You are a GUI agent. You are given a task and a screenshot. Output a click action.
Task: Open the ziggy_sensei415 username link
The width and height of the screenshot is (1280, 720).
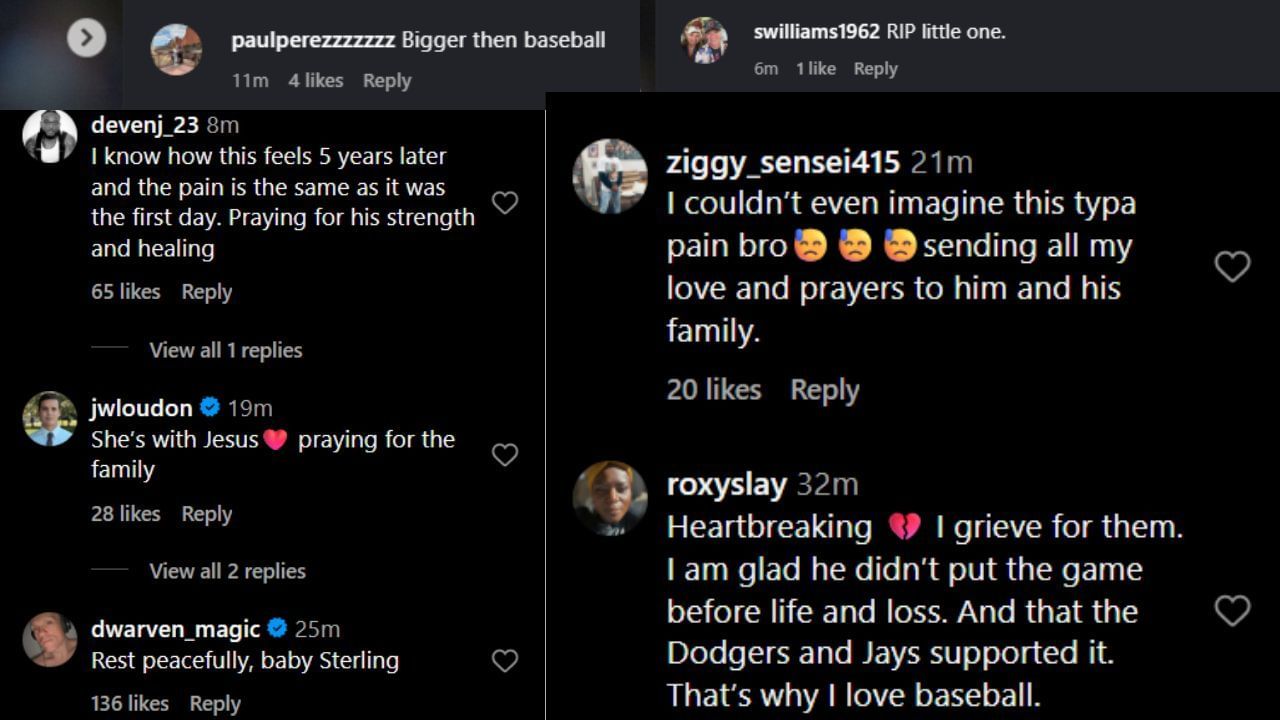(783, 162)
